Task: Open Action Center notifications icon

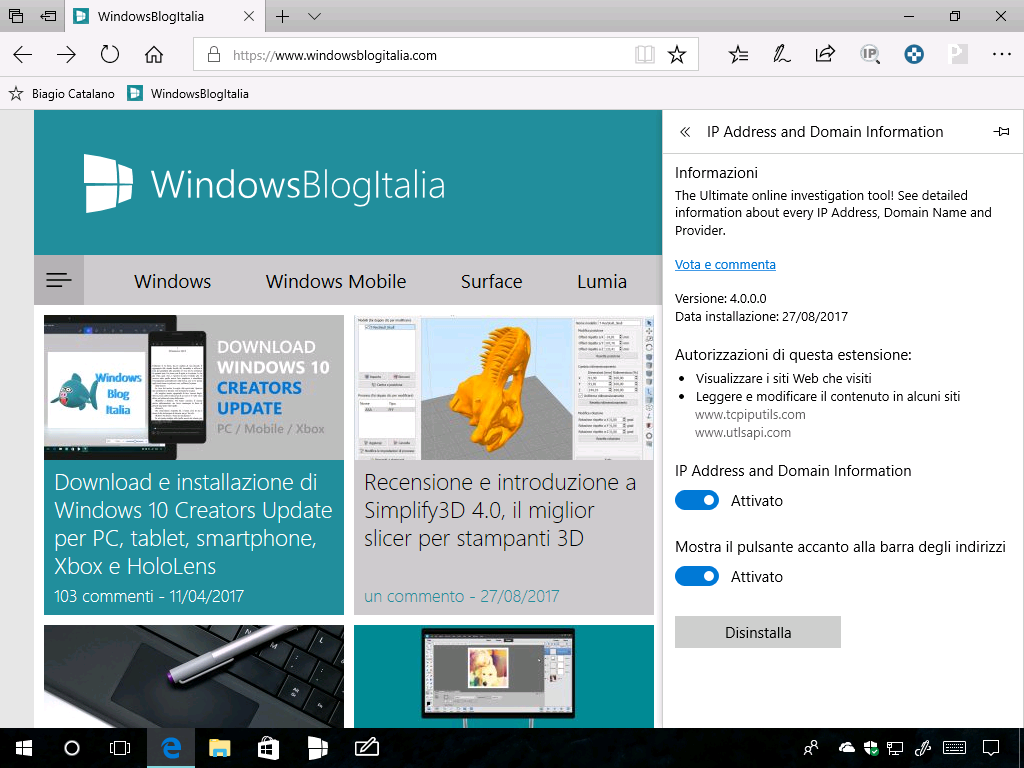Action: coord(991,748)
